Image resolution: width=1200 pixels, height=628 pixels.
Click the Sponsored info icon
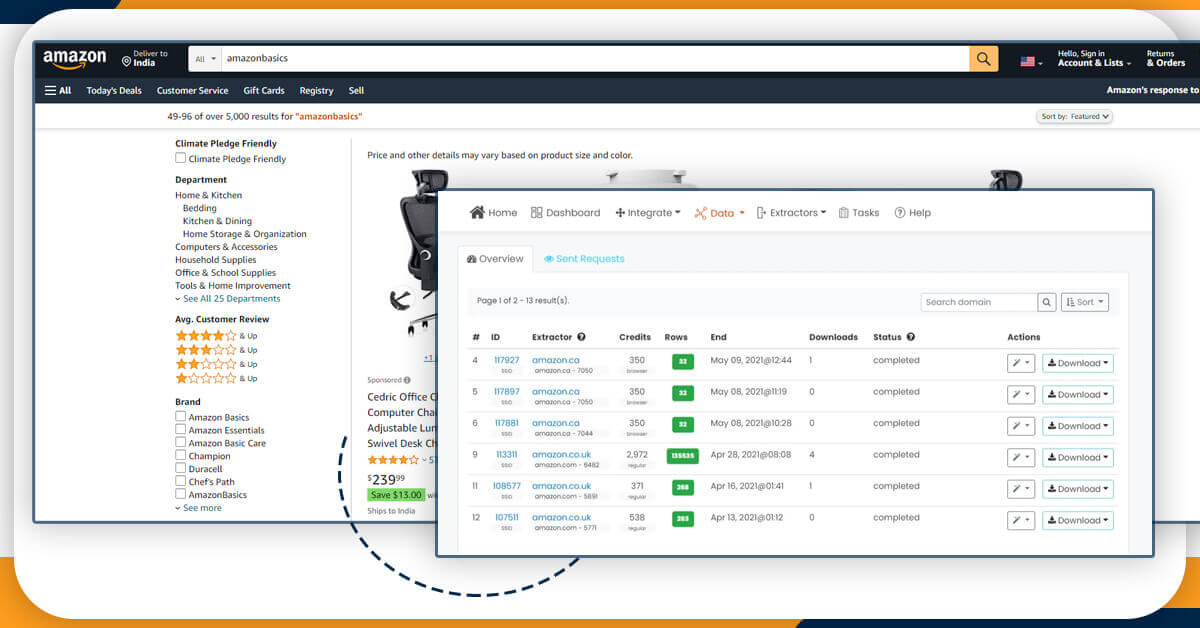click(407, 380)
